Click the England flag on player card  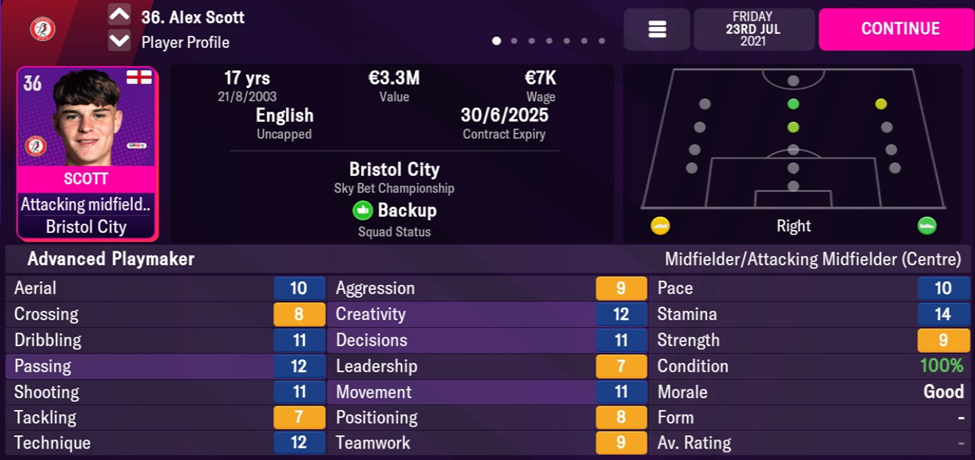pos(137,80)
